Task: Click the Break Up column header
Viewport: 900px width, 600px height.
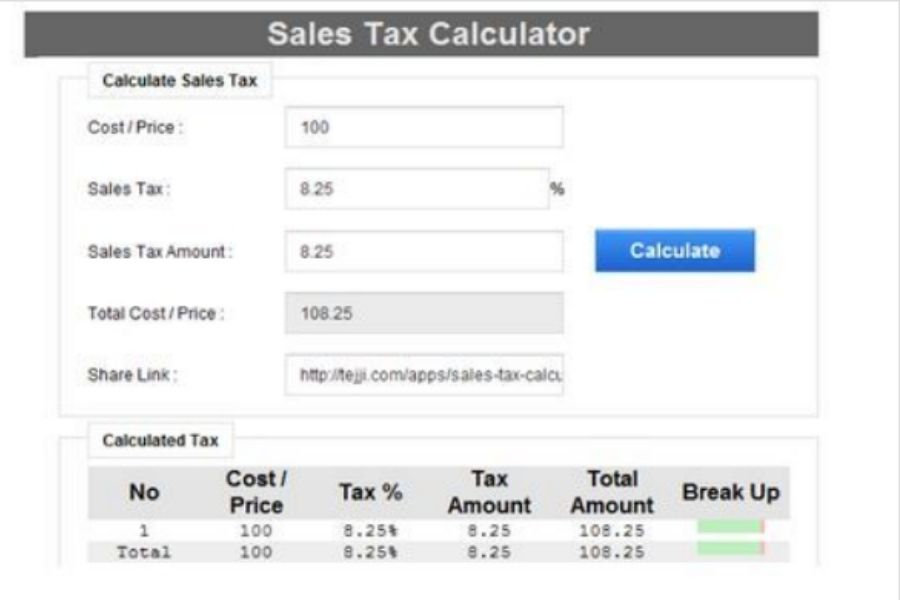Action: click(x=731, y=492)
